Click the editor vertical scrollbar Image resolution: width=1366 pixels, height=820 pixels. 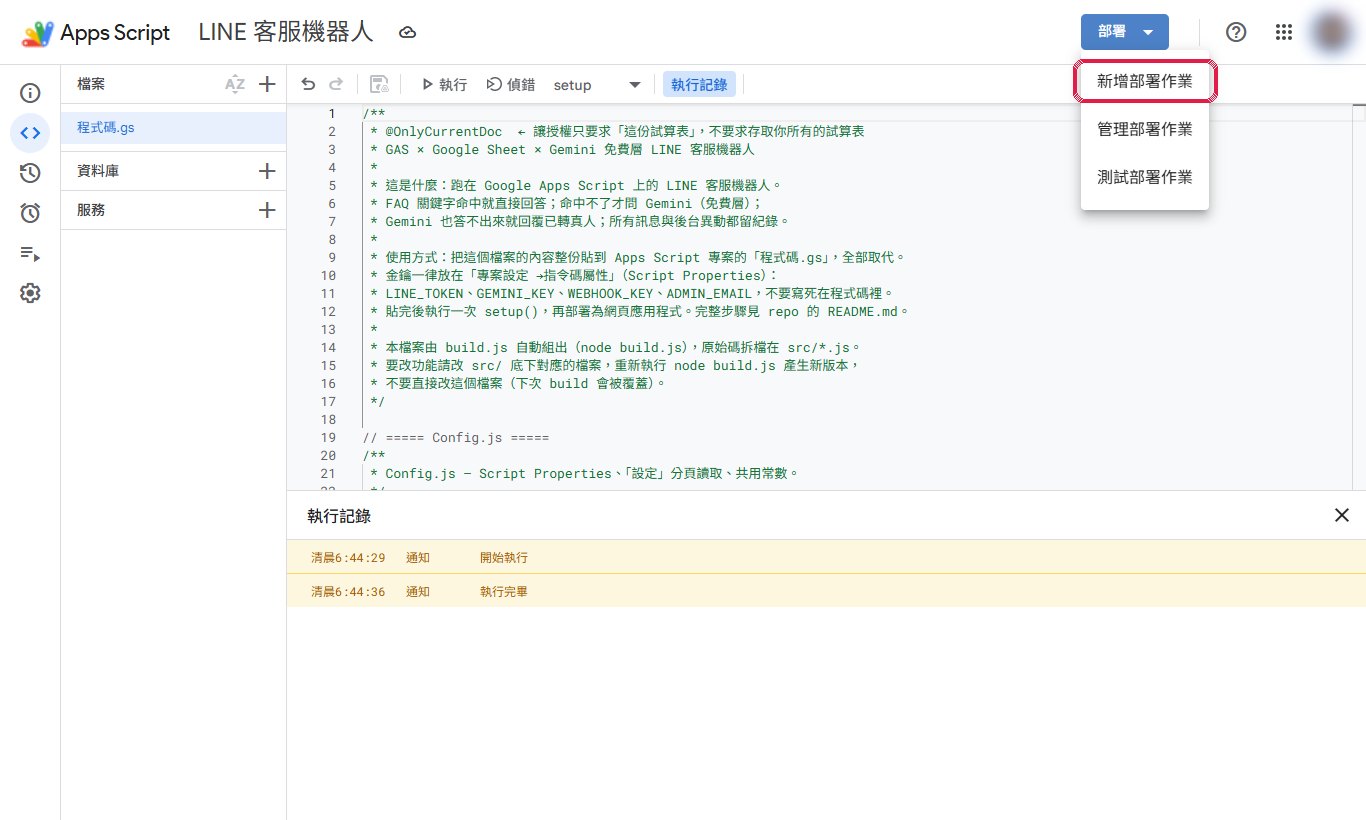click(x=1359, y=296)
